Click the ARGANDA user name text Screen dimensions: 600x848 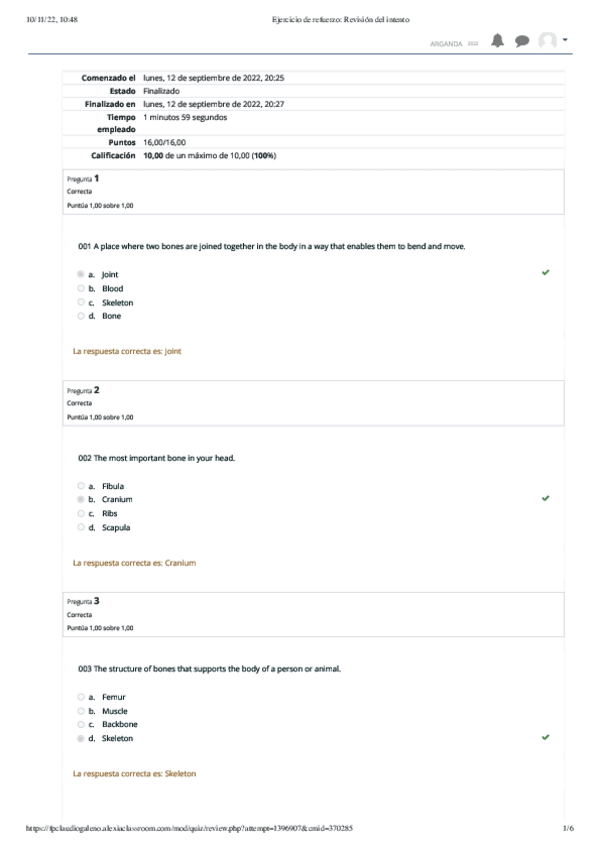click(x=446, y=44)
